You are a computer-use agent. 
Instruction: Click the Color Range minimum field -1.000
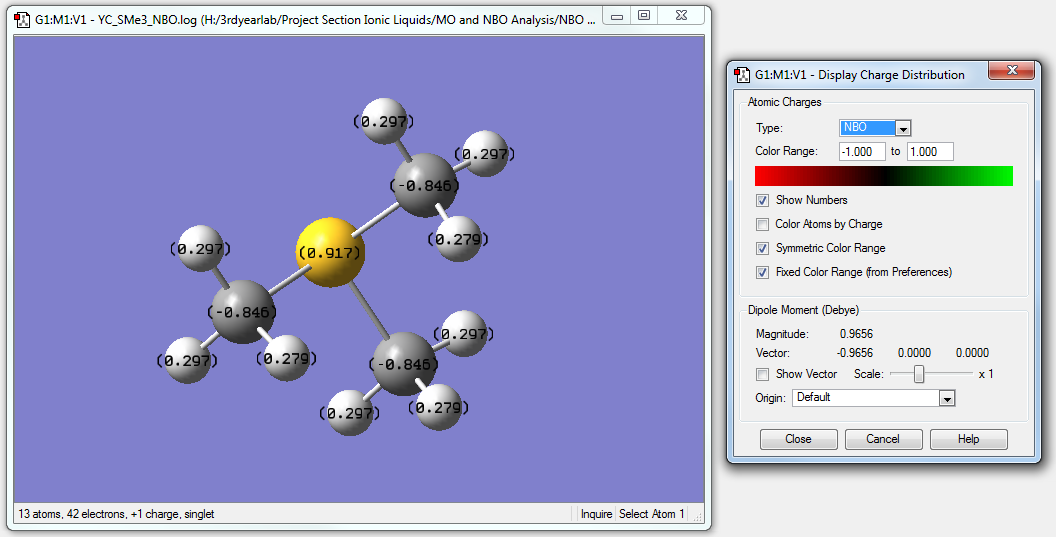(x=862, y=152)
